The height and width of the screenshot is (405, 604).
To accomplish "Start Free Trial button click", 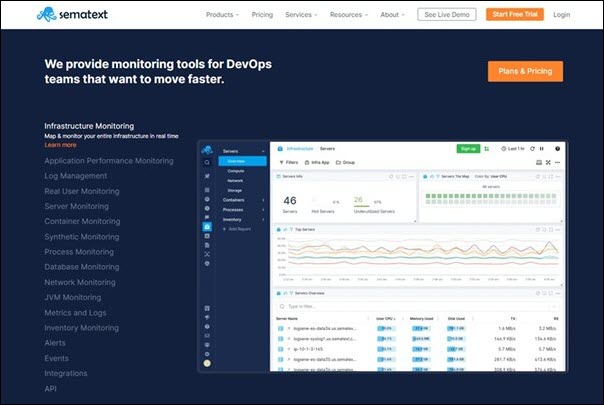I will click(x=515, y=14).
